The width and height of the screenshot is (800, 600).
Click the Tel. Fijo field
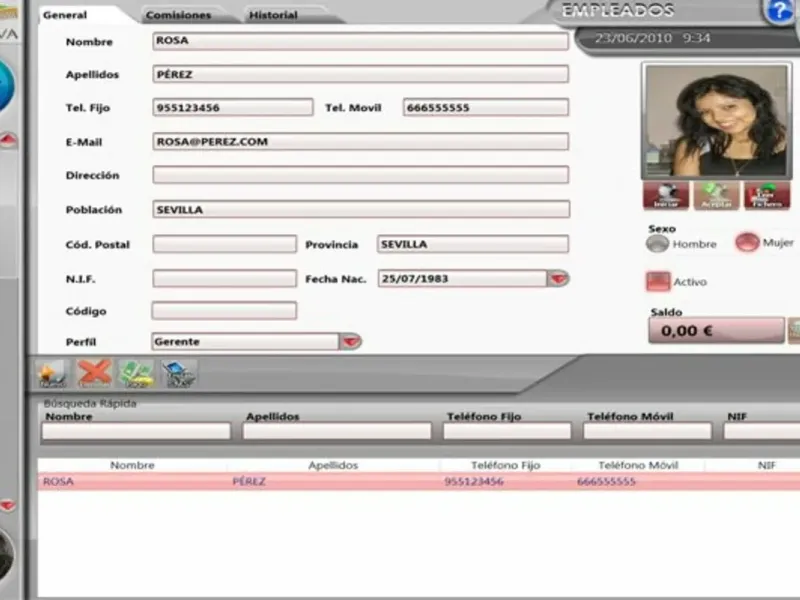pos(233,107)
